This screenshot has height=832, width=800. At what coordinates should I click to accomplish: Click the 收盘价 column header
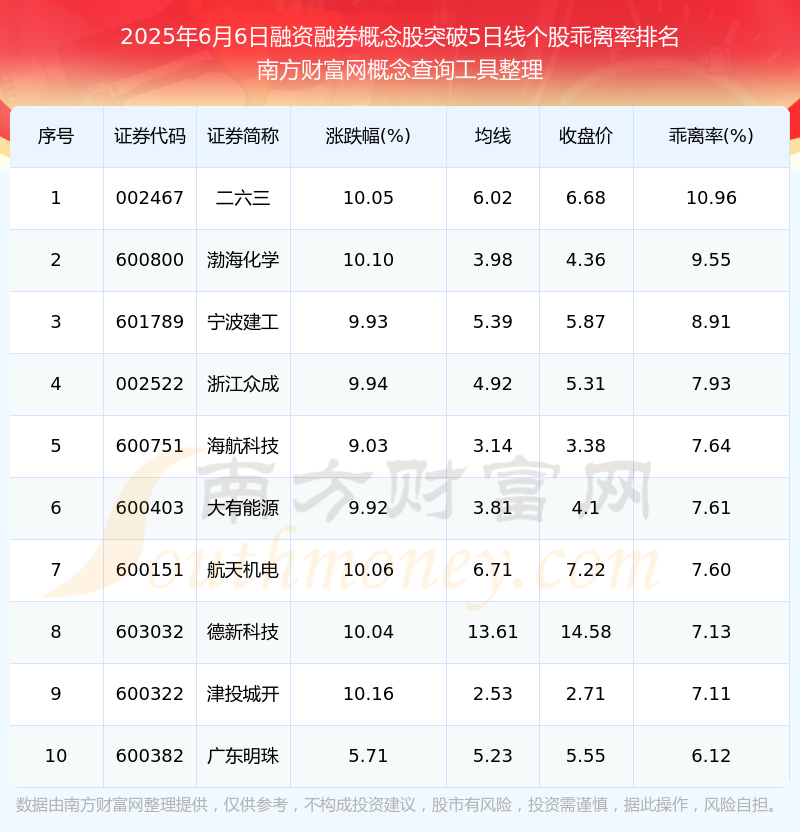coord(586,136)
